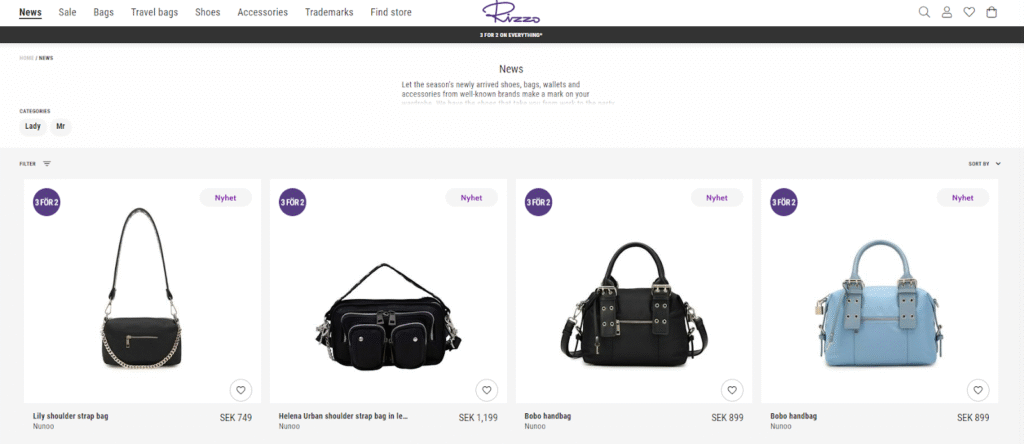1024x444 pixels.
Task: Open the blue Bobo handbag image
Action: pyautogui.click(x=879, y=302)
